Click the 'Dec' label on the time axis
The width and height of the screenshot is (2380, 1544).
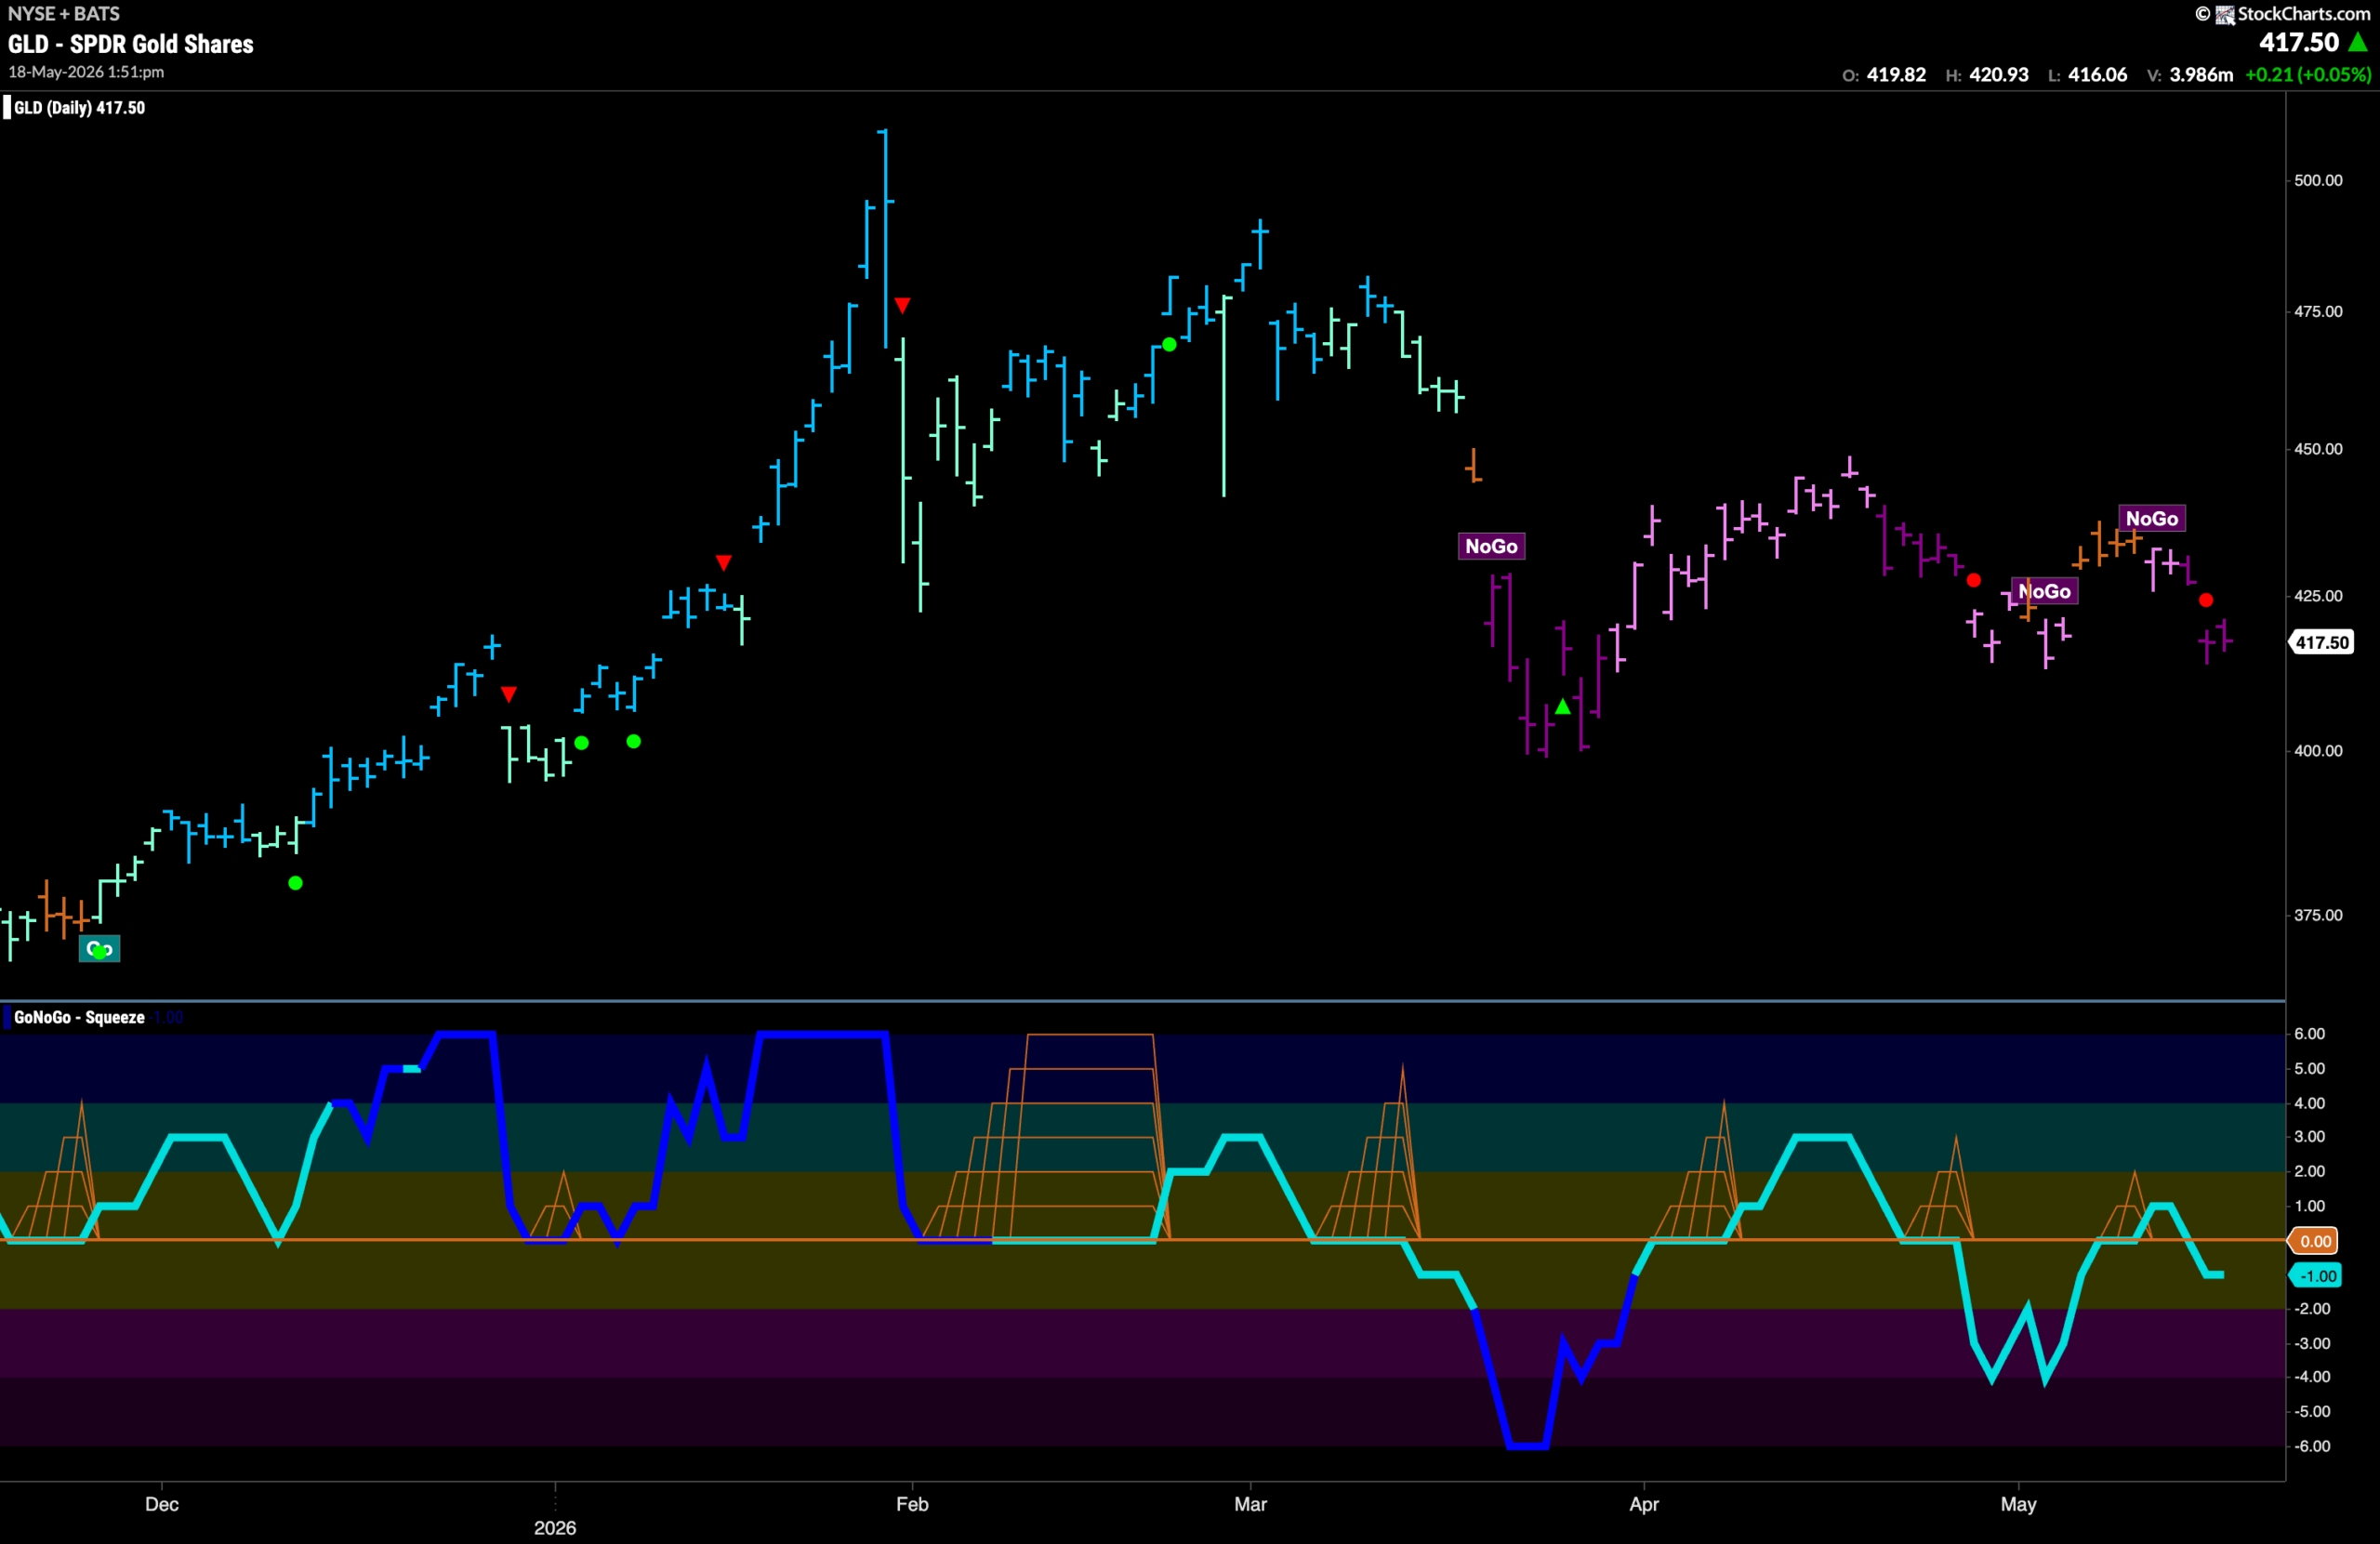click(x=162, y=1504)
